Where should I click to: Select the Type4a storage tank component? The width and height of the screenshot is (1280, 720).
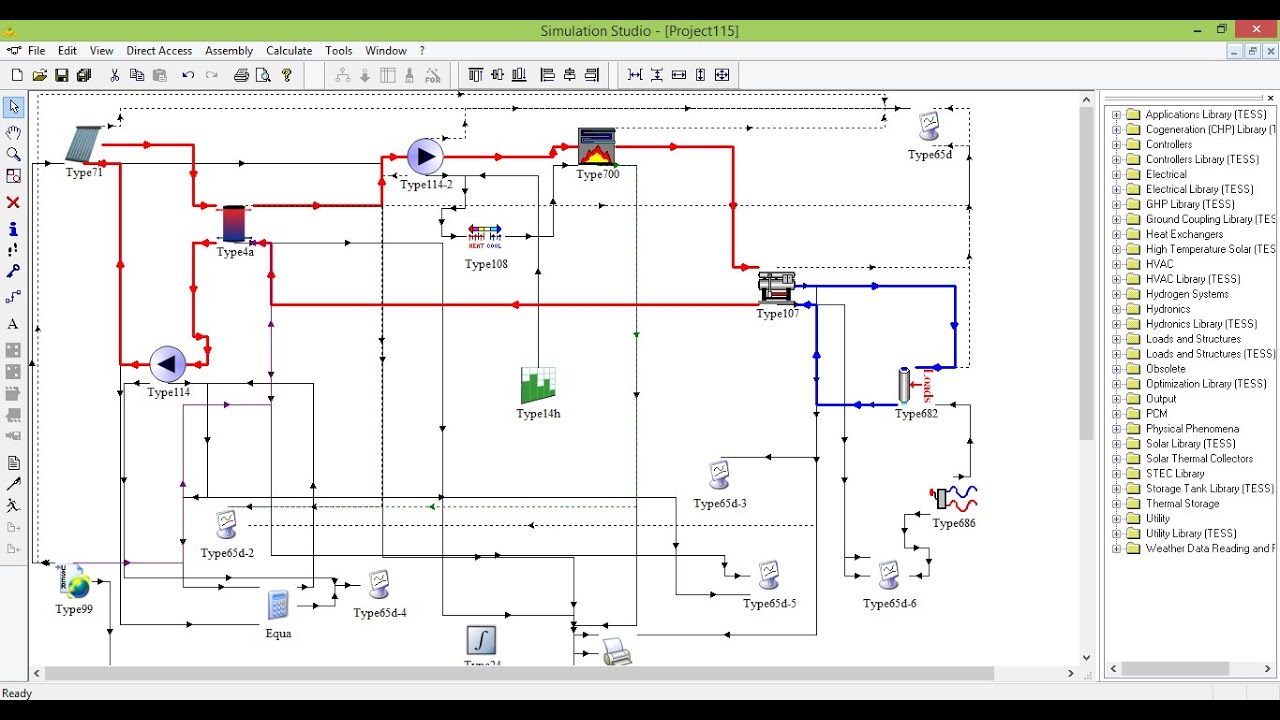[x=233, y=225]
